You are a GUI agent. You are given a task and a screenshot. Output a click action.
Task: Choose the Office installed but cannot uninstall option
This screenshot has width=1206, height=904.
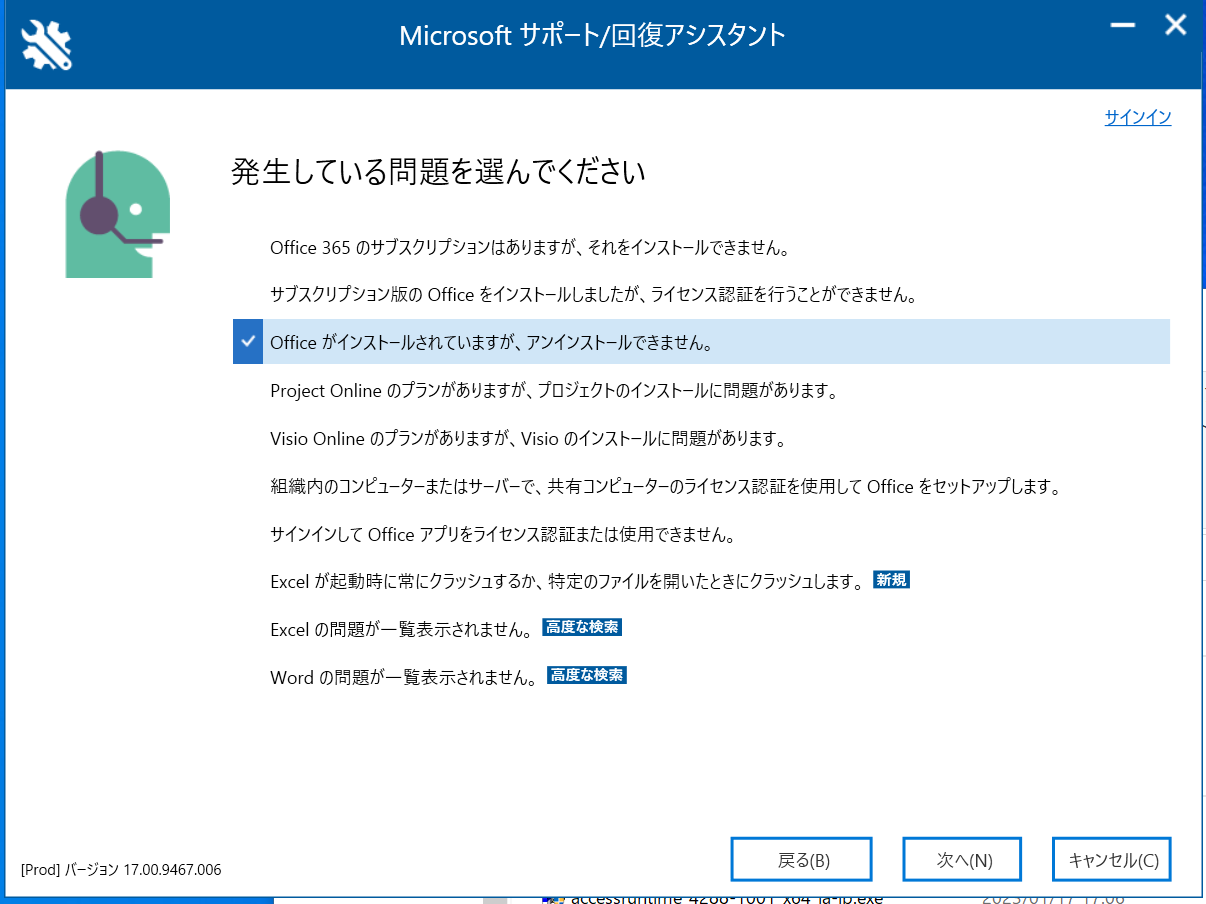[491, 342]
